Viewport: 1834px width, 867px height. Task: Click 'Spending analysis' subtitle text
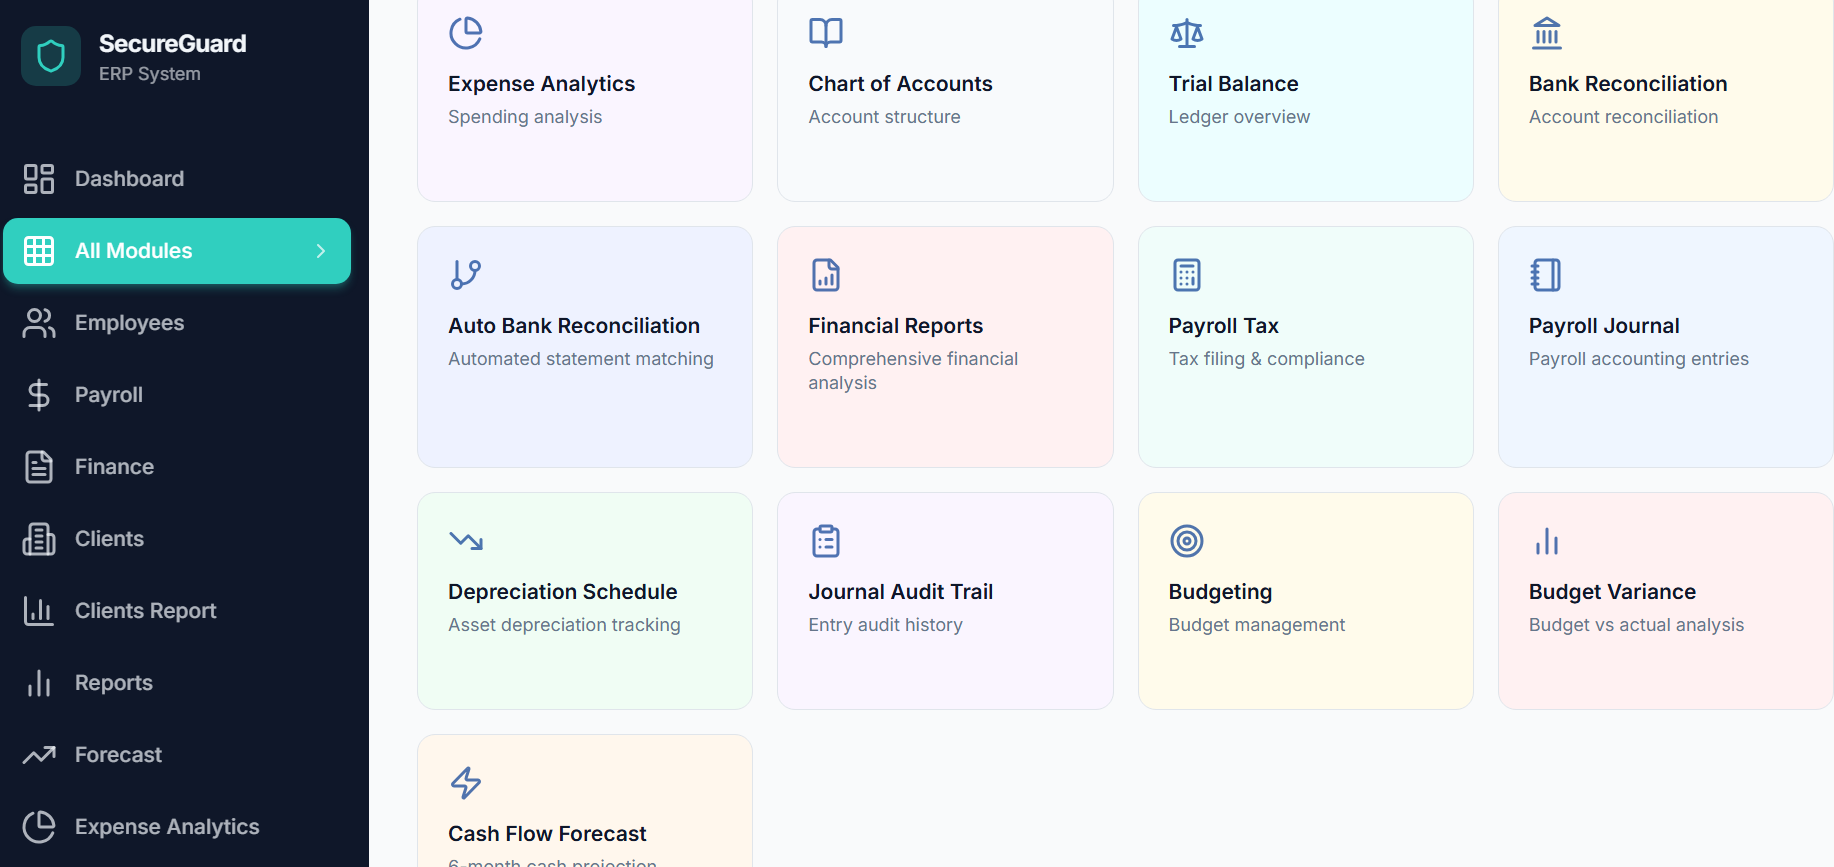[x=525, y=117]
